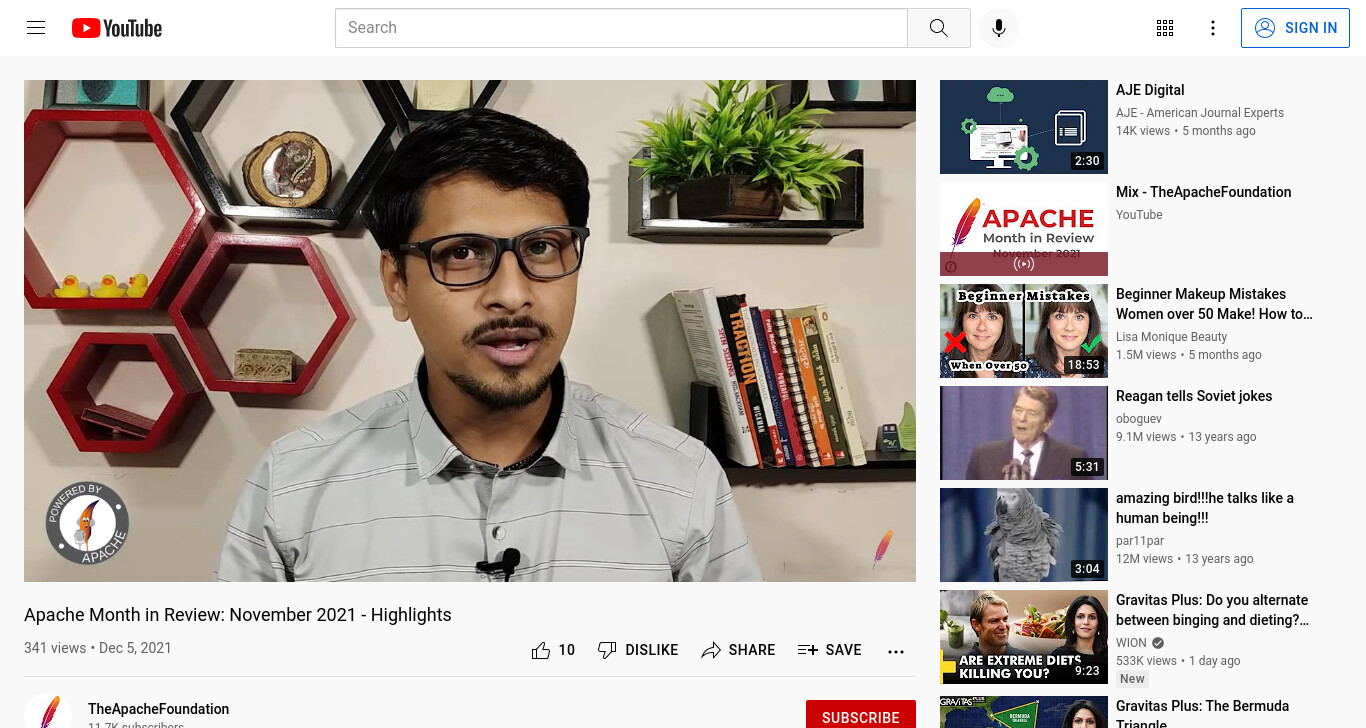Open Beginner Makeup Mistakes thumbnail
1366x728 pixels.
1024,331
